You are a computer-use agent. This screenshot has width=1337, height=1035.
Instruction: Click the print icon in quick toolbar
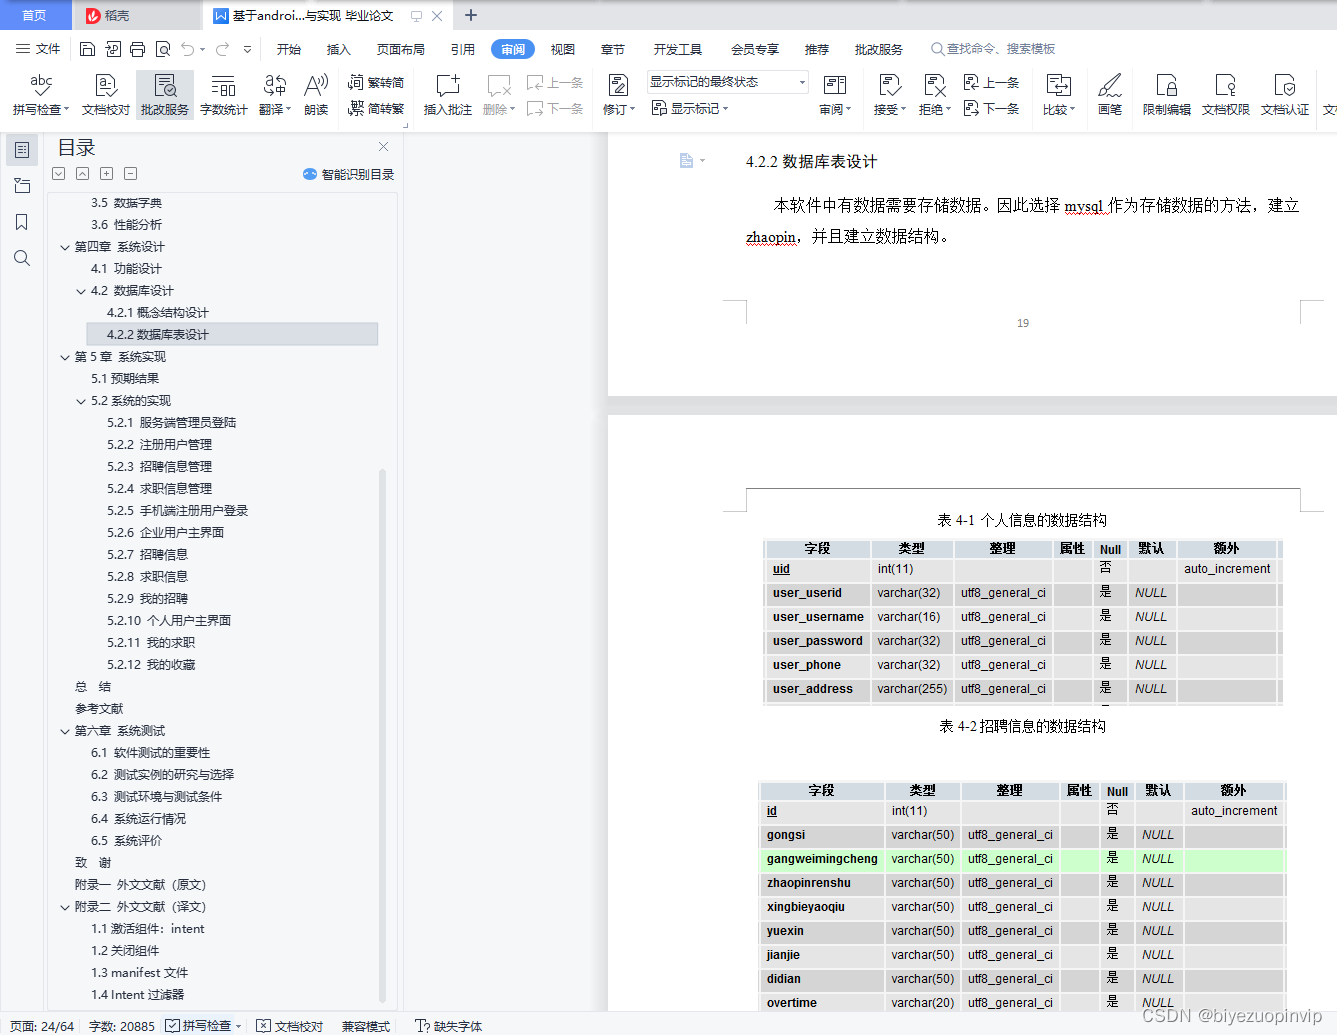(x=137, y=49)
